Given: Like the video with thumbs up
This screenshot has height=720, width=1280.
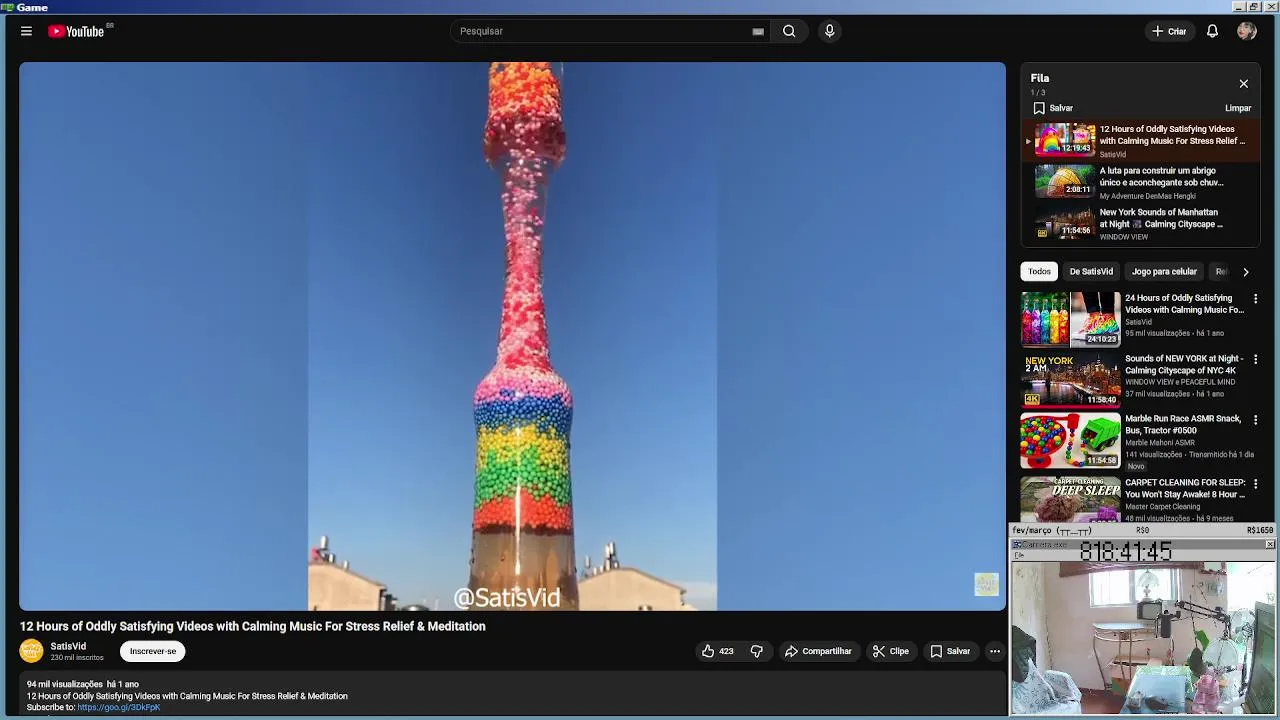Looking at the screenshot, I should click(718, 651).
